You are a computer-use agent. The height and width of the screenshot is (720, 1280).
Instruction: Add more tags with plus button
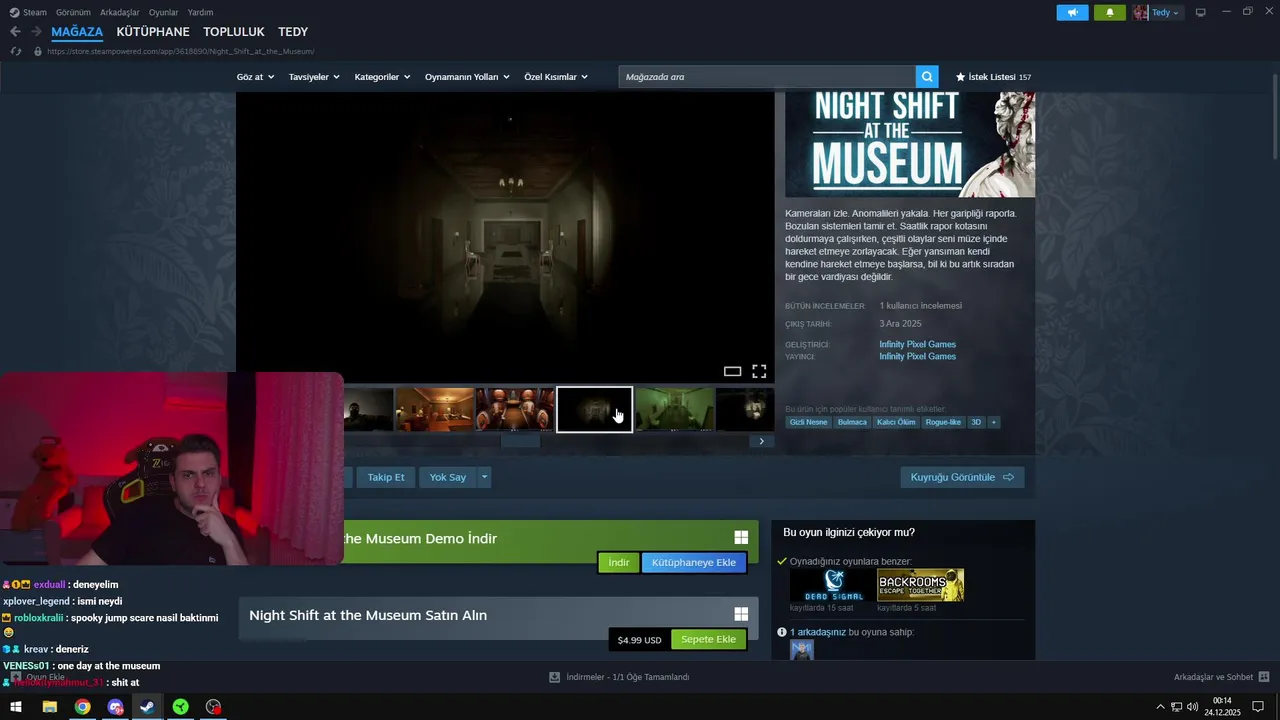pyautogui.click(x=993, y=422)
